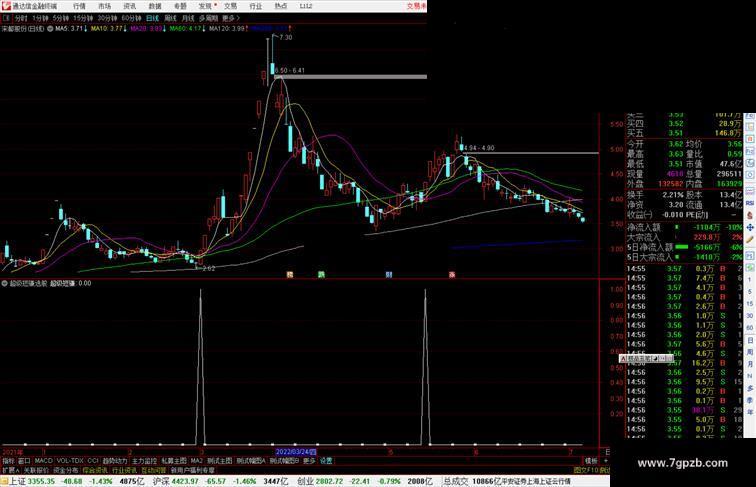Viewport: 756px width, 487px height.
Task: Open the 市场 menu
Action: point(104,6)
